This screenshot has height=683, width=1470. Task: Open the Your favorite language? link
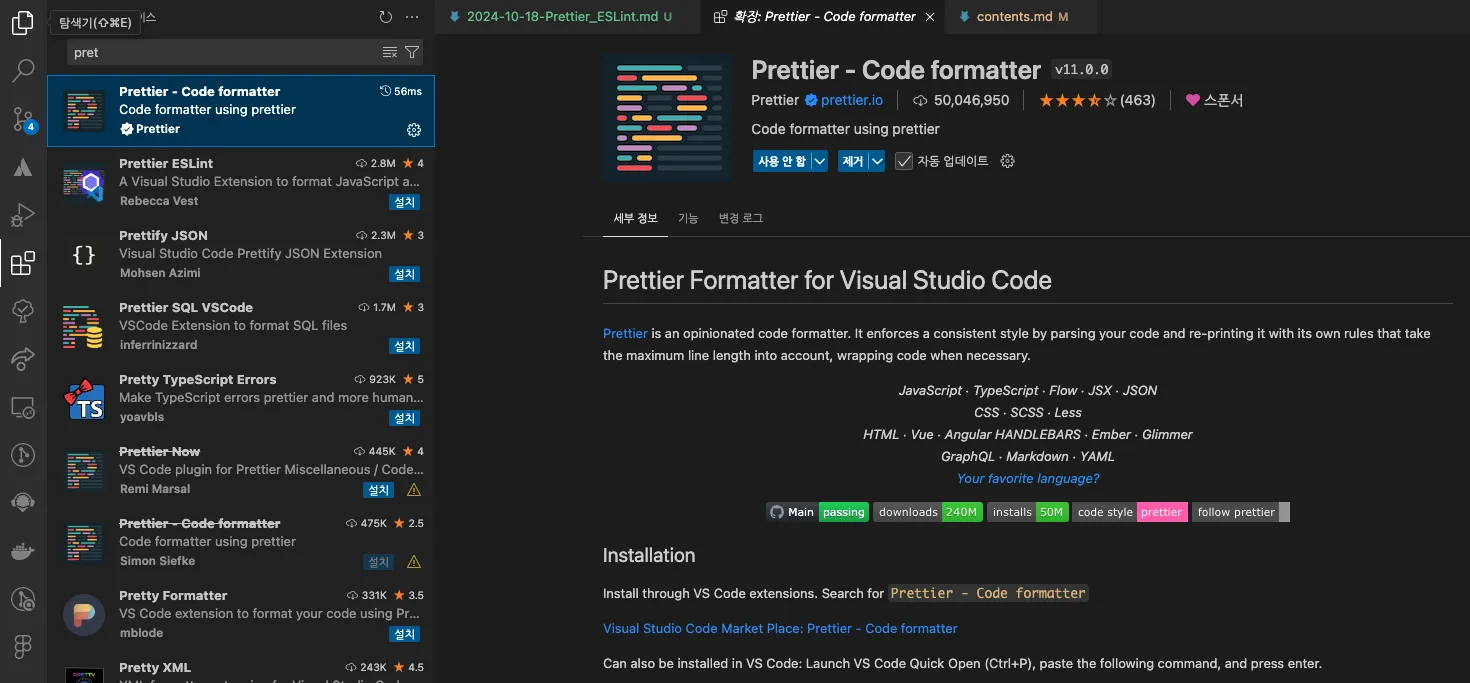(1028, 478)
